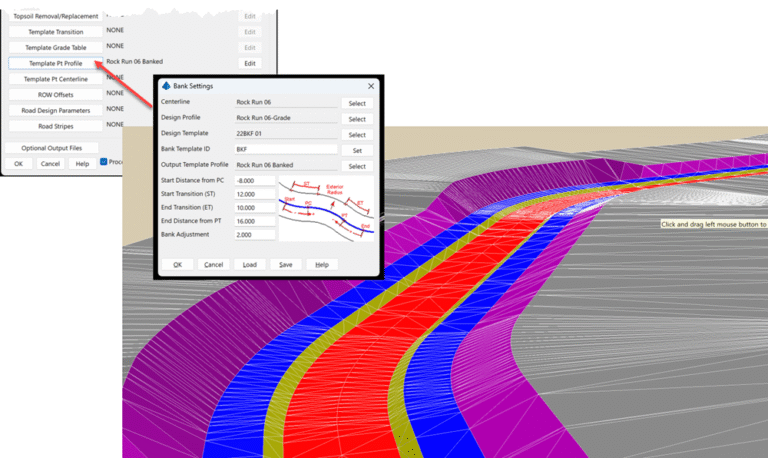The height and width of the screenshot is (458, 768).
Task: Click Save in Bank Settings dialog
Action: coord(286,265)
